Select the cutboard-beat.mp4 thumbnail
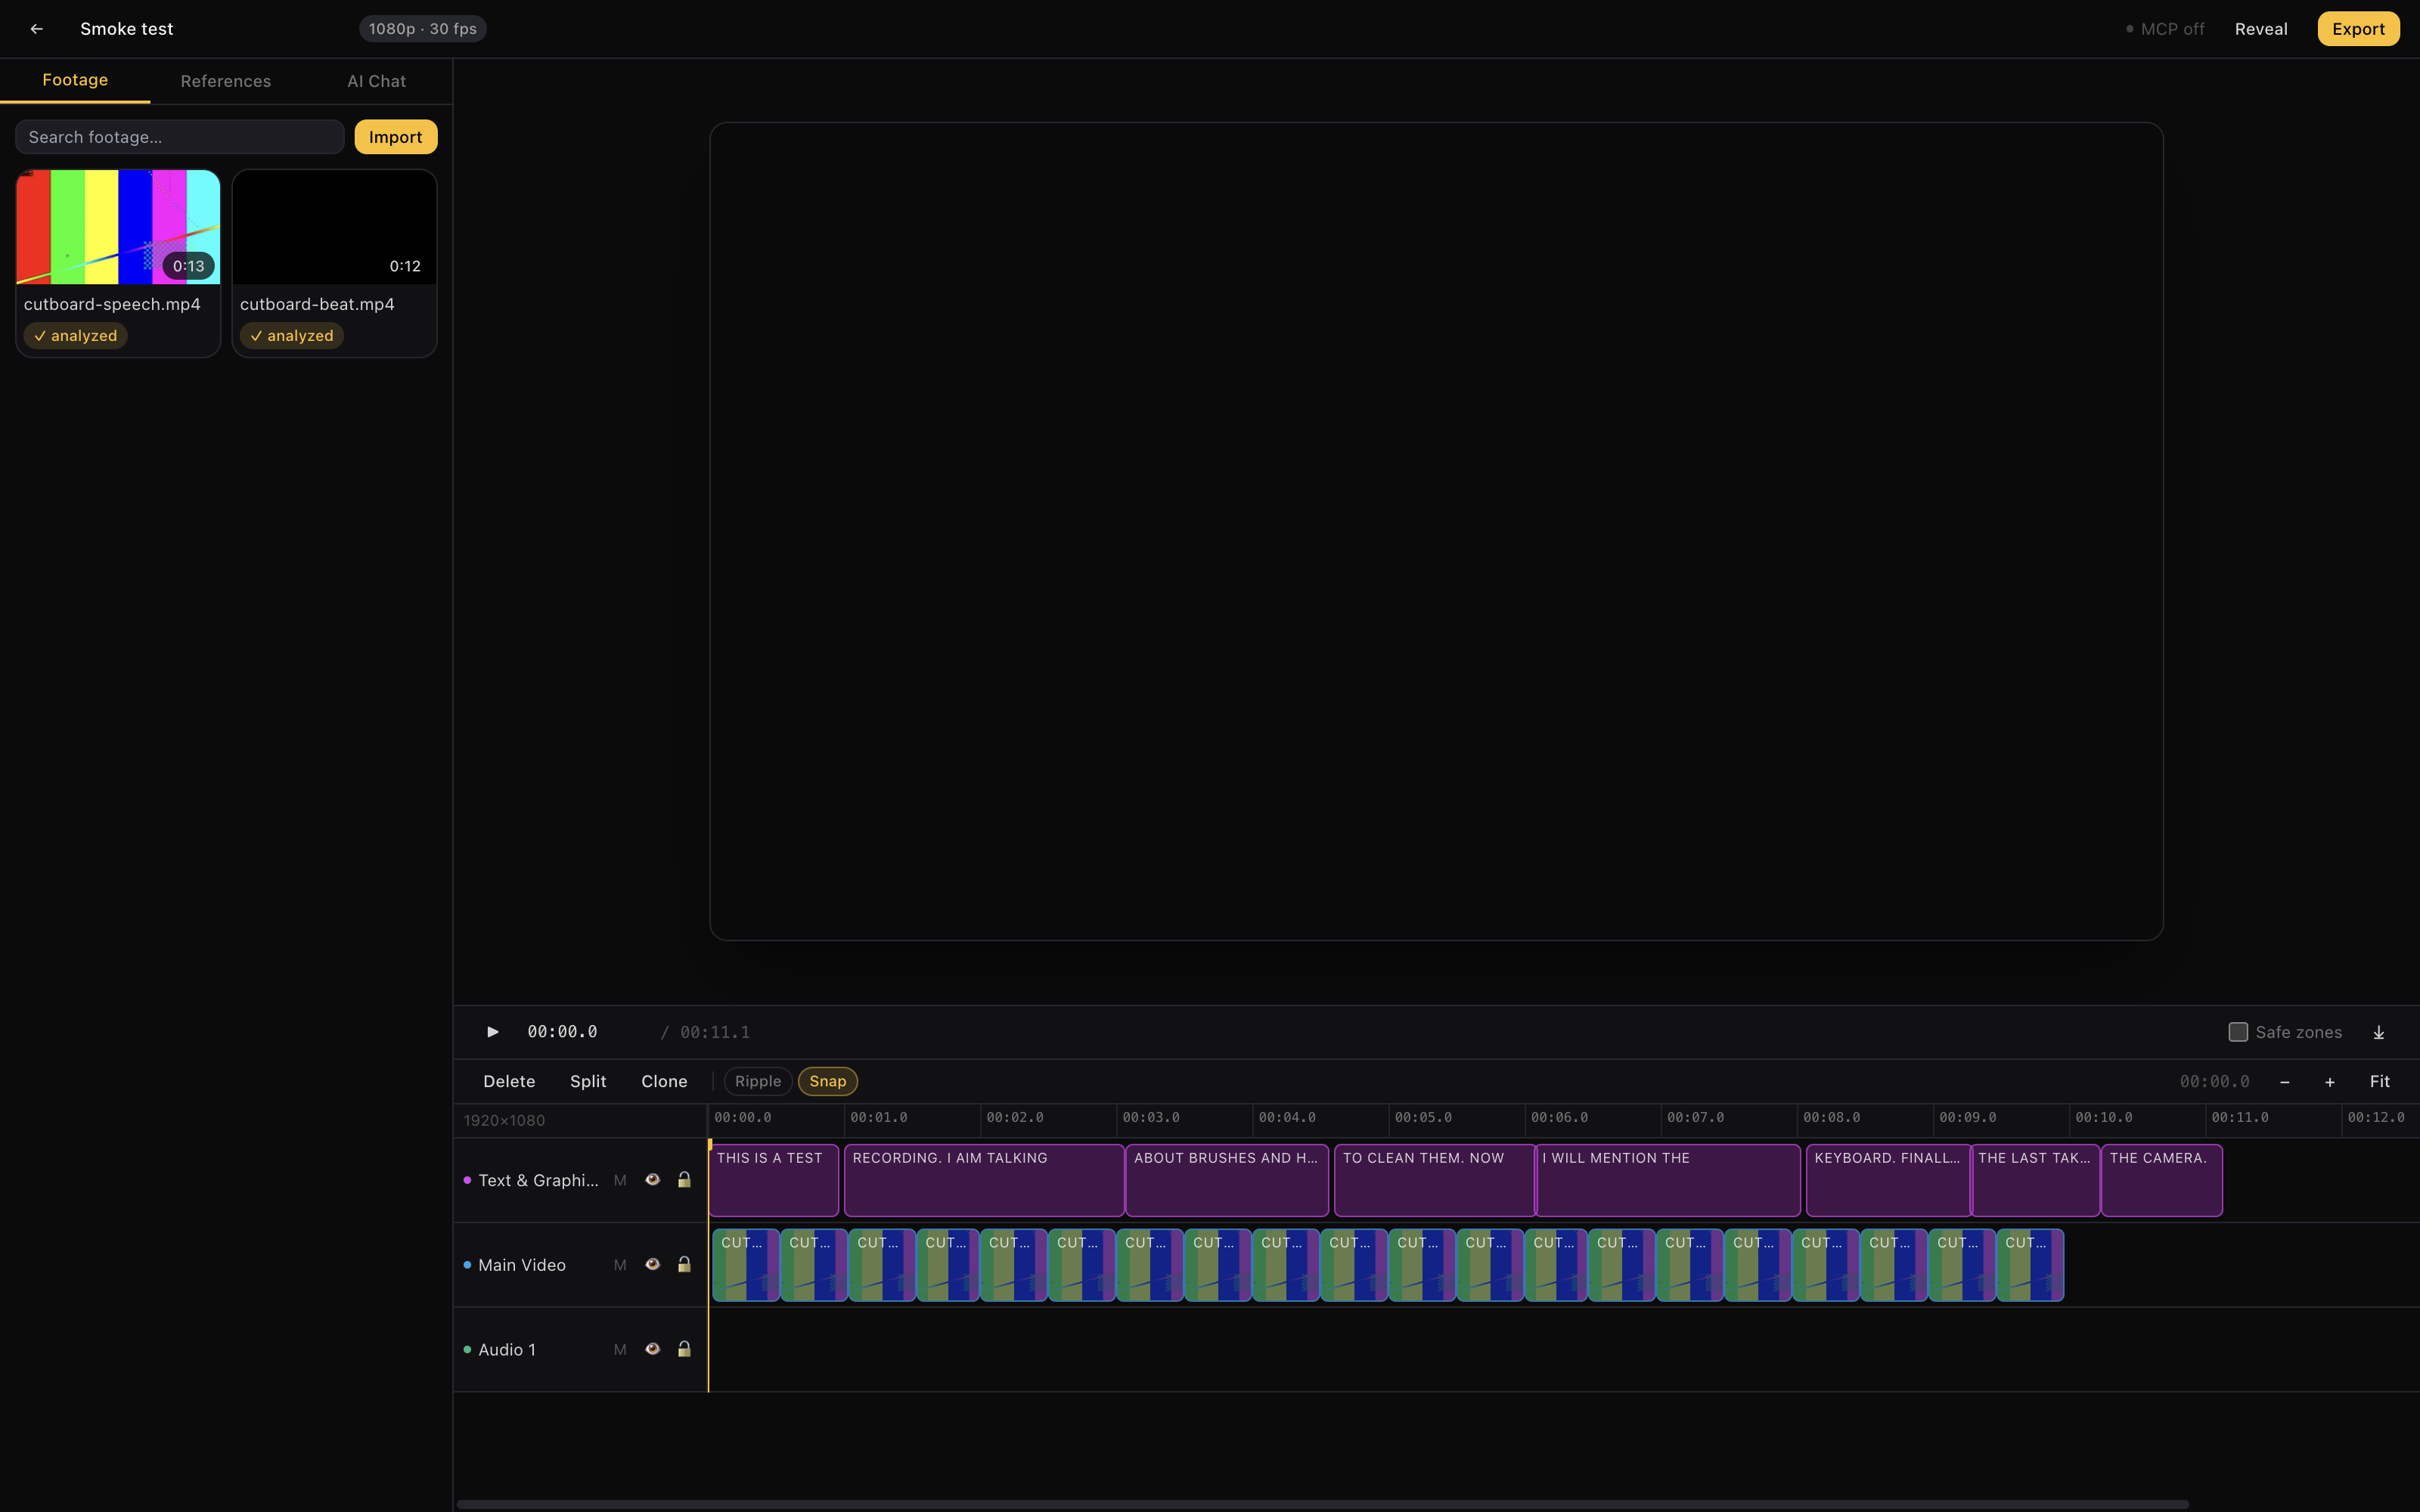Screen dimensions: 2420x1512 334,227
